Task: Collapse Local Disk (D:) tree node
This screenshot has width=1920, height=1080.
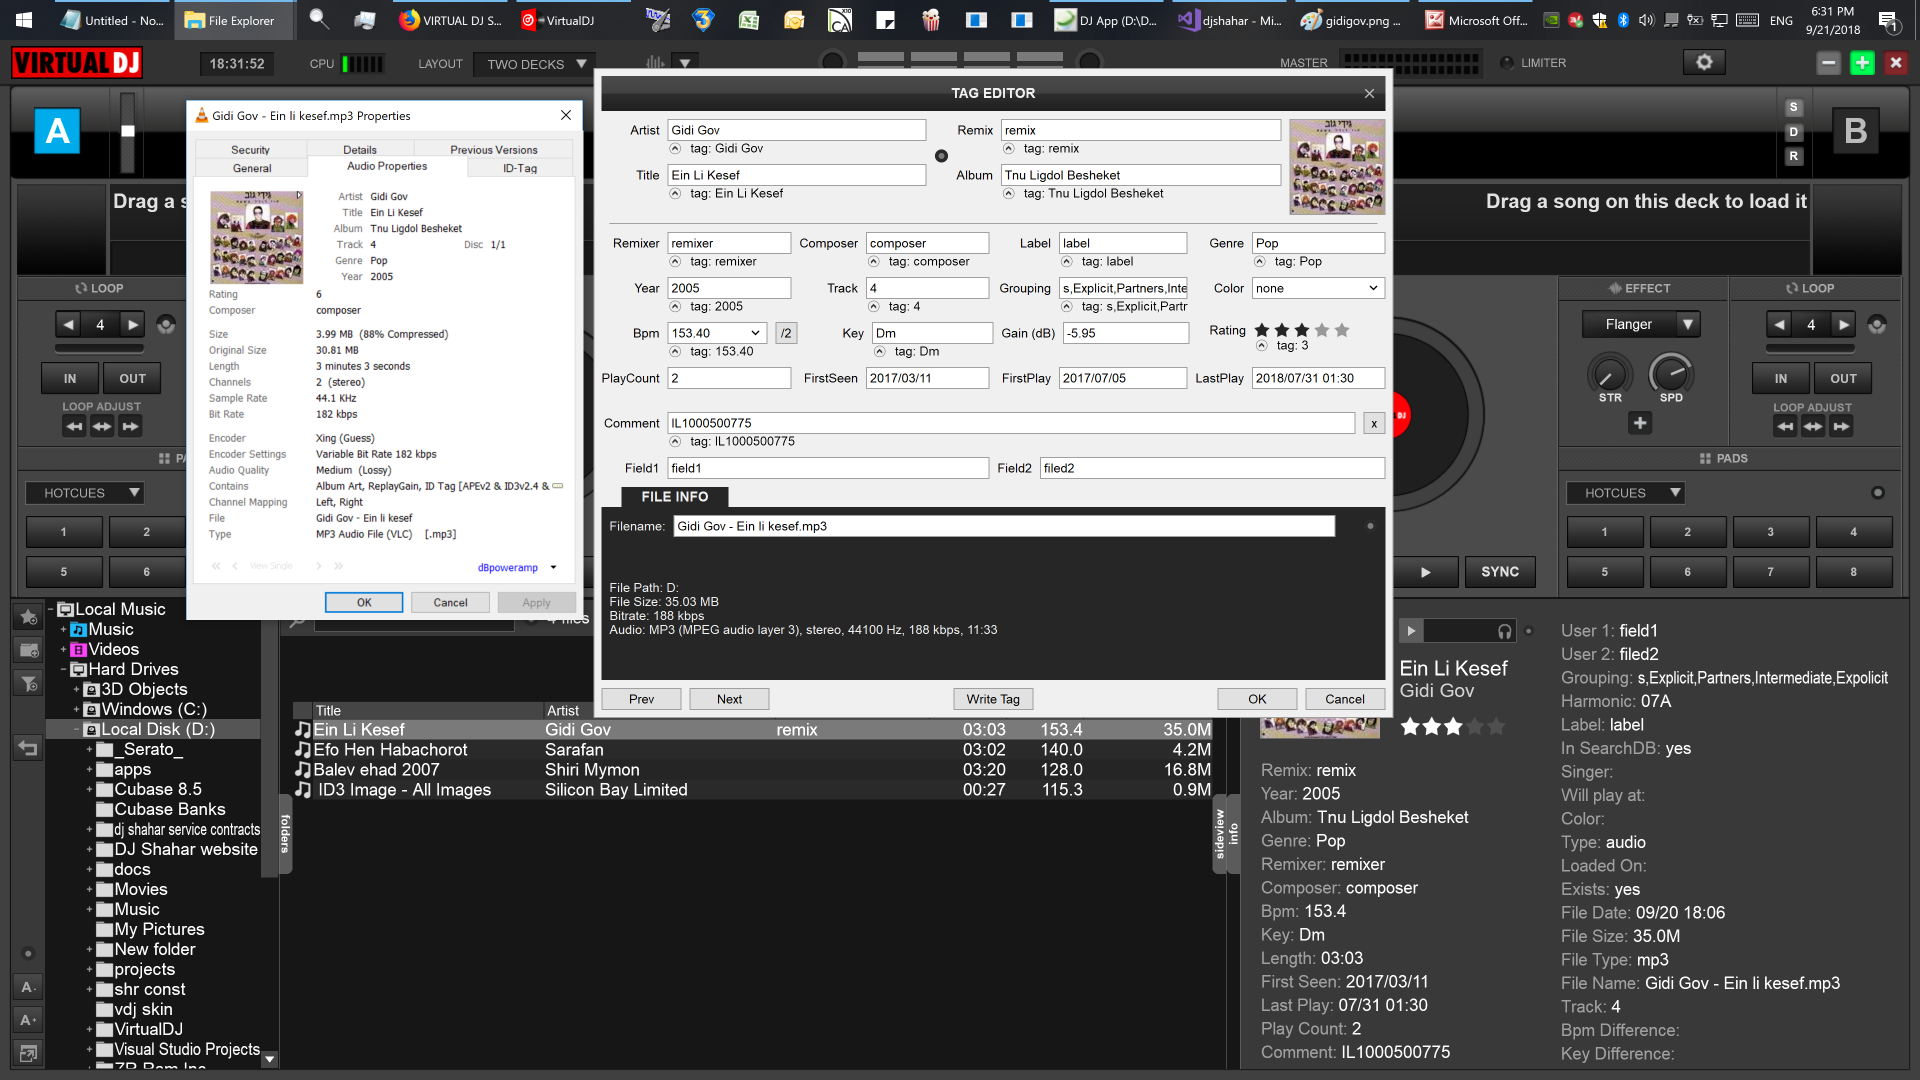Action: (77, 730)
